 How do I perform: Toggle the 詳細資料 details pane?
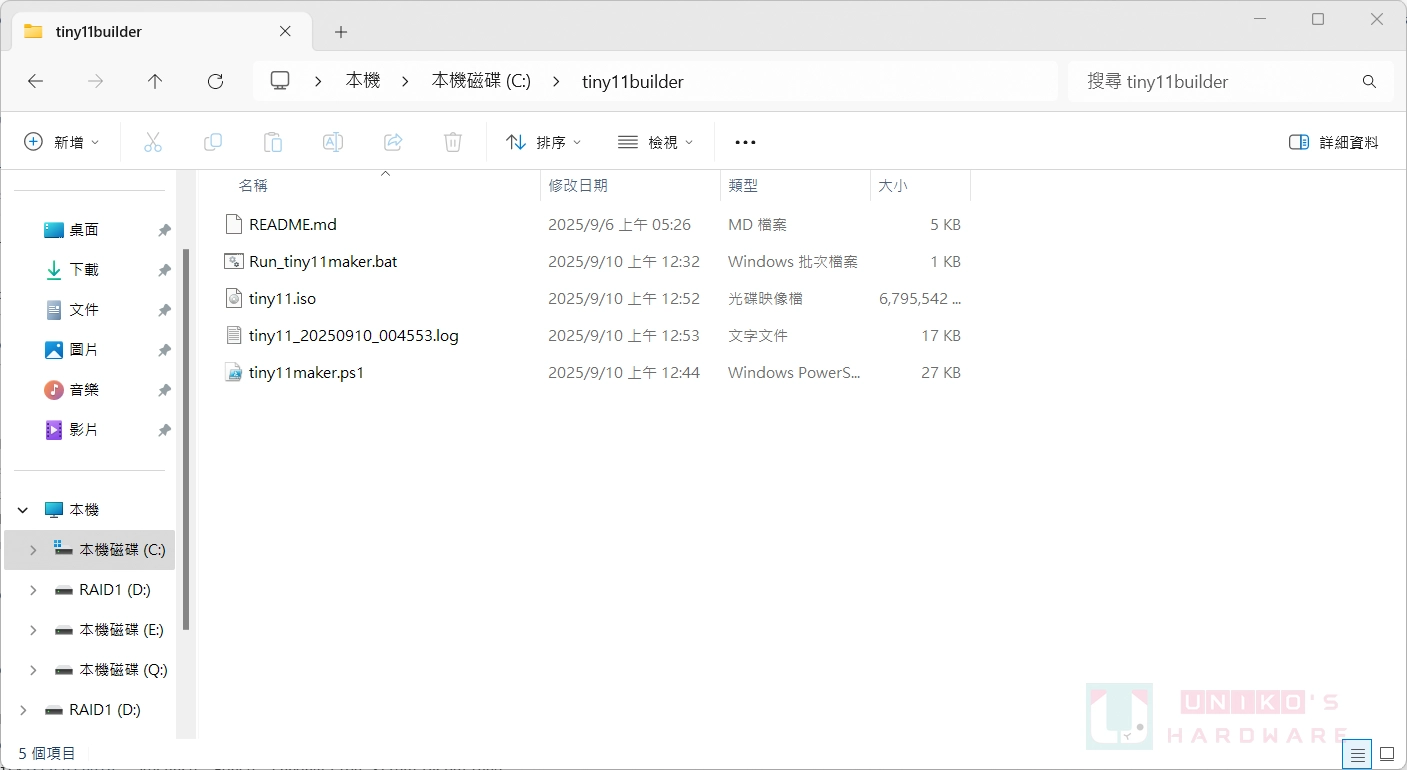1334,142
